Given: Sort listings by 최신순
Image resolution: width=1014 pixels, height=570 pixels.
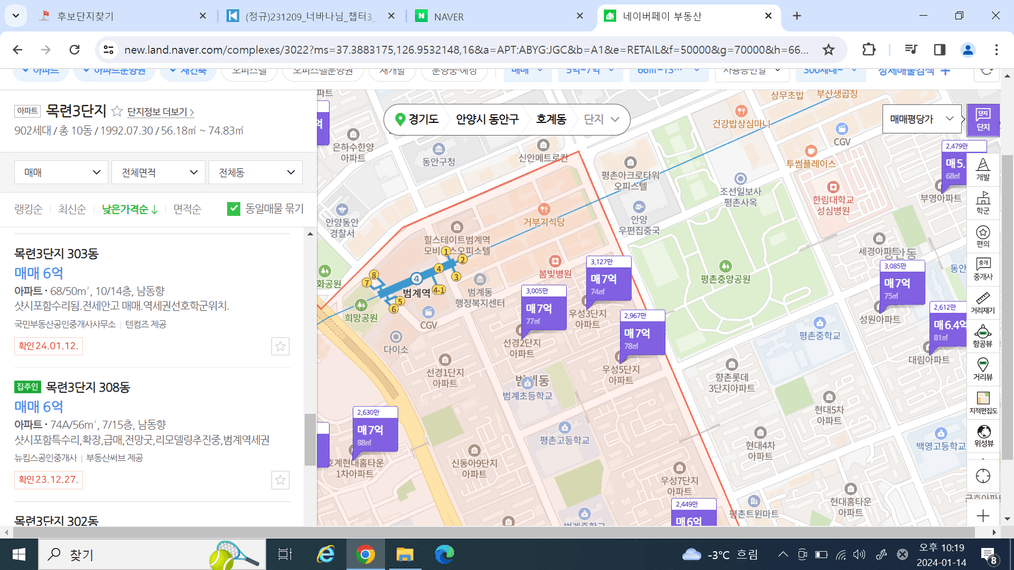Looking at the screenshot, I should (72, 209).
